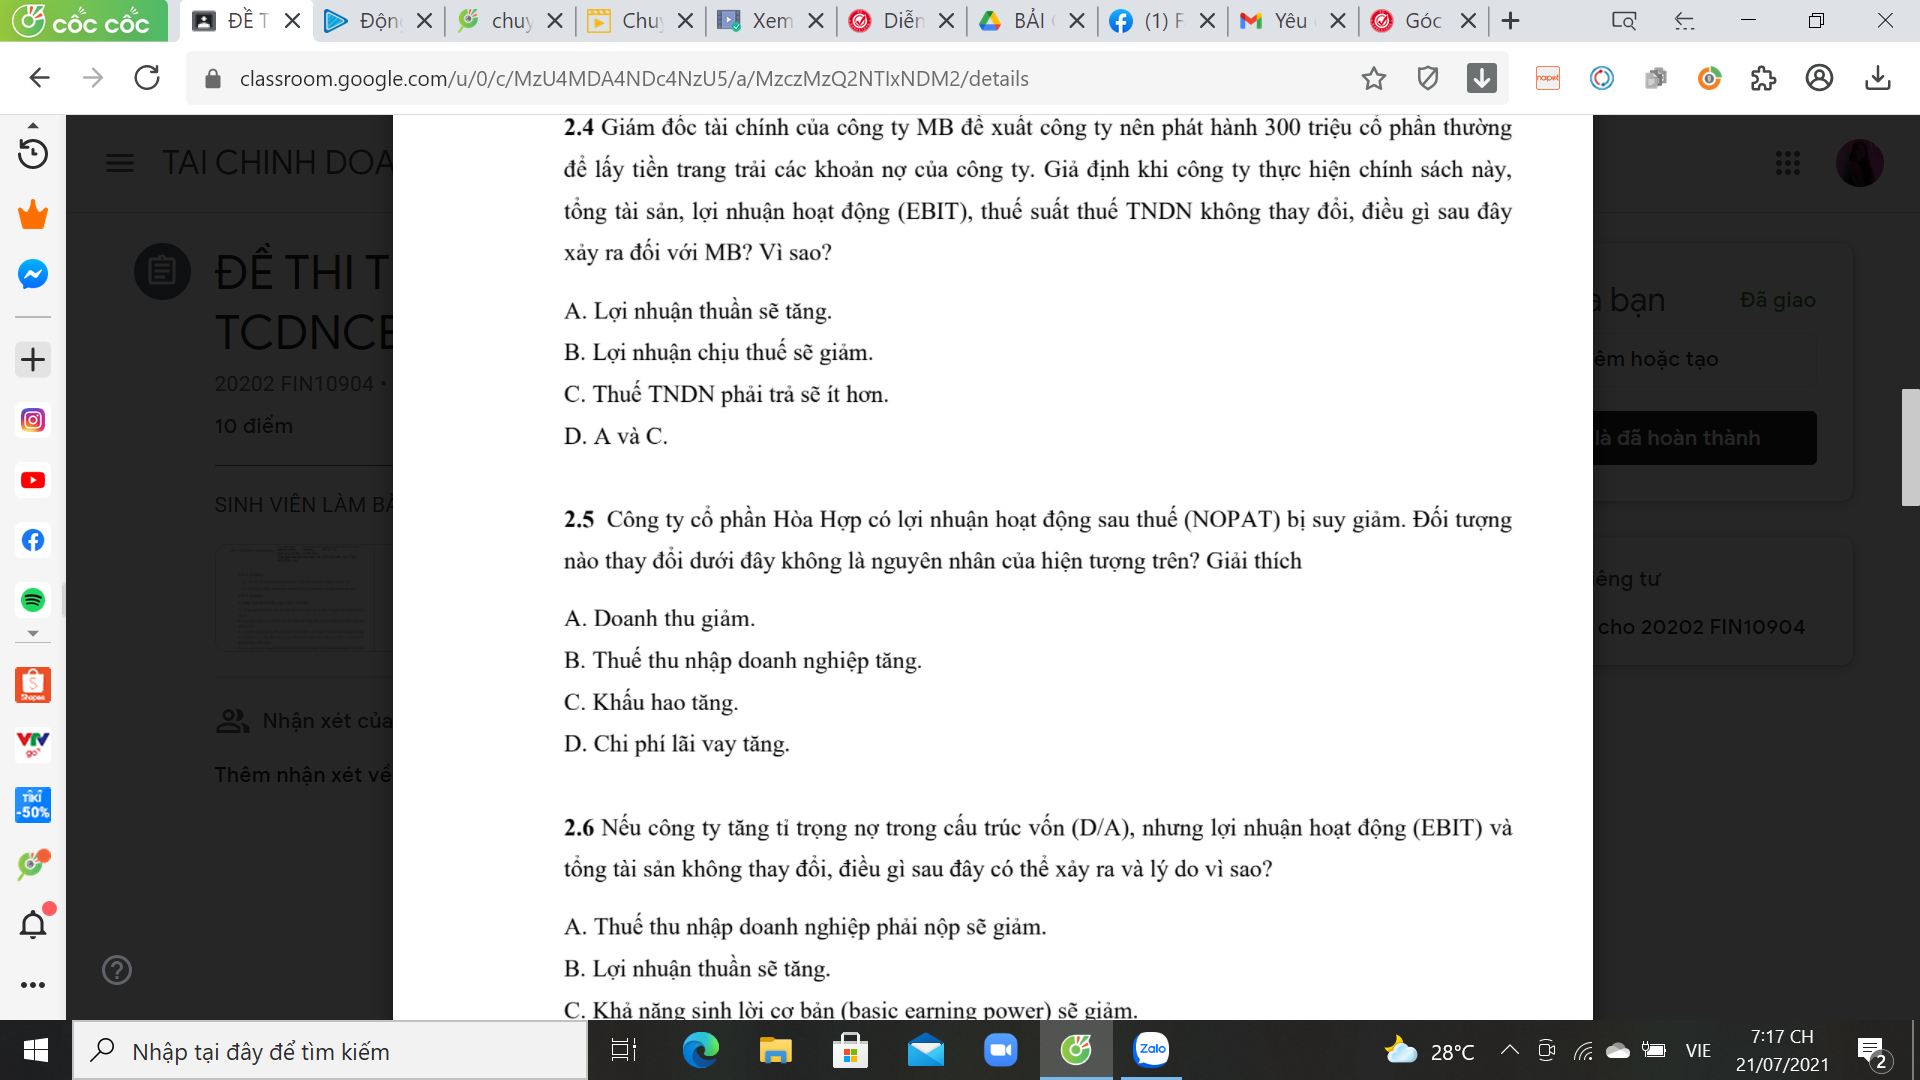The width and height of the screenshot is (1920, 1080).
Task: Open Spotify from the sidebar
Action: [33, 600]
